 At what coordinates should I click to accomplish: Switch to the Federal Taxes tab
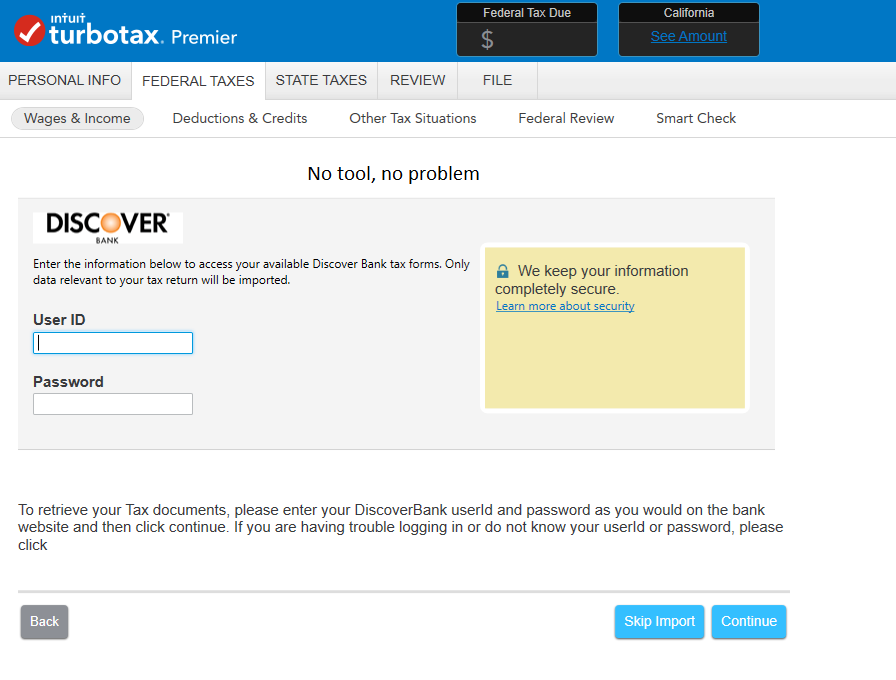pos(198,81)
